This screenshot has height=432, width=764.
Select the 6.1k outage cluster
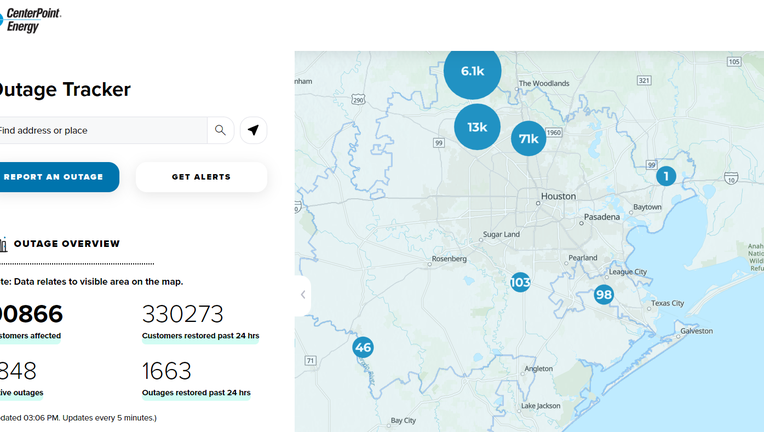click(x=472, y=71)
